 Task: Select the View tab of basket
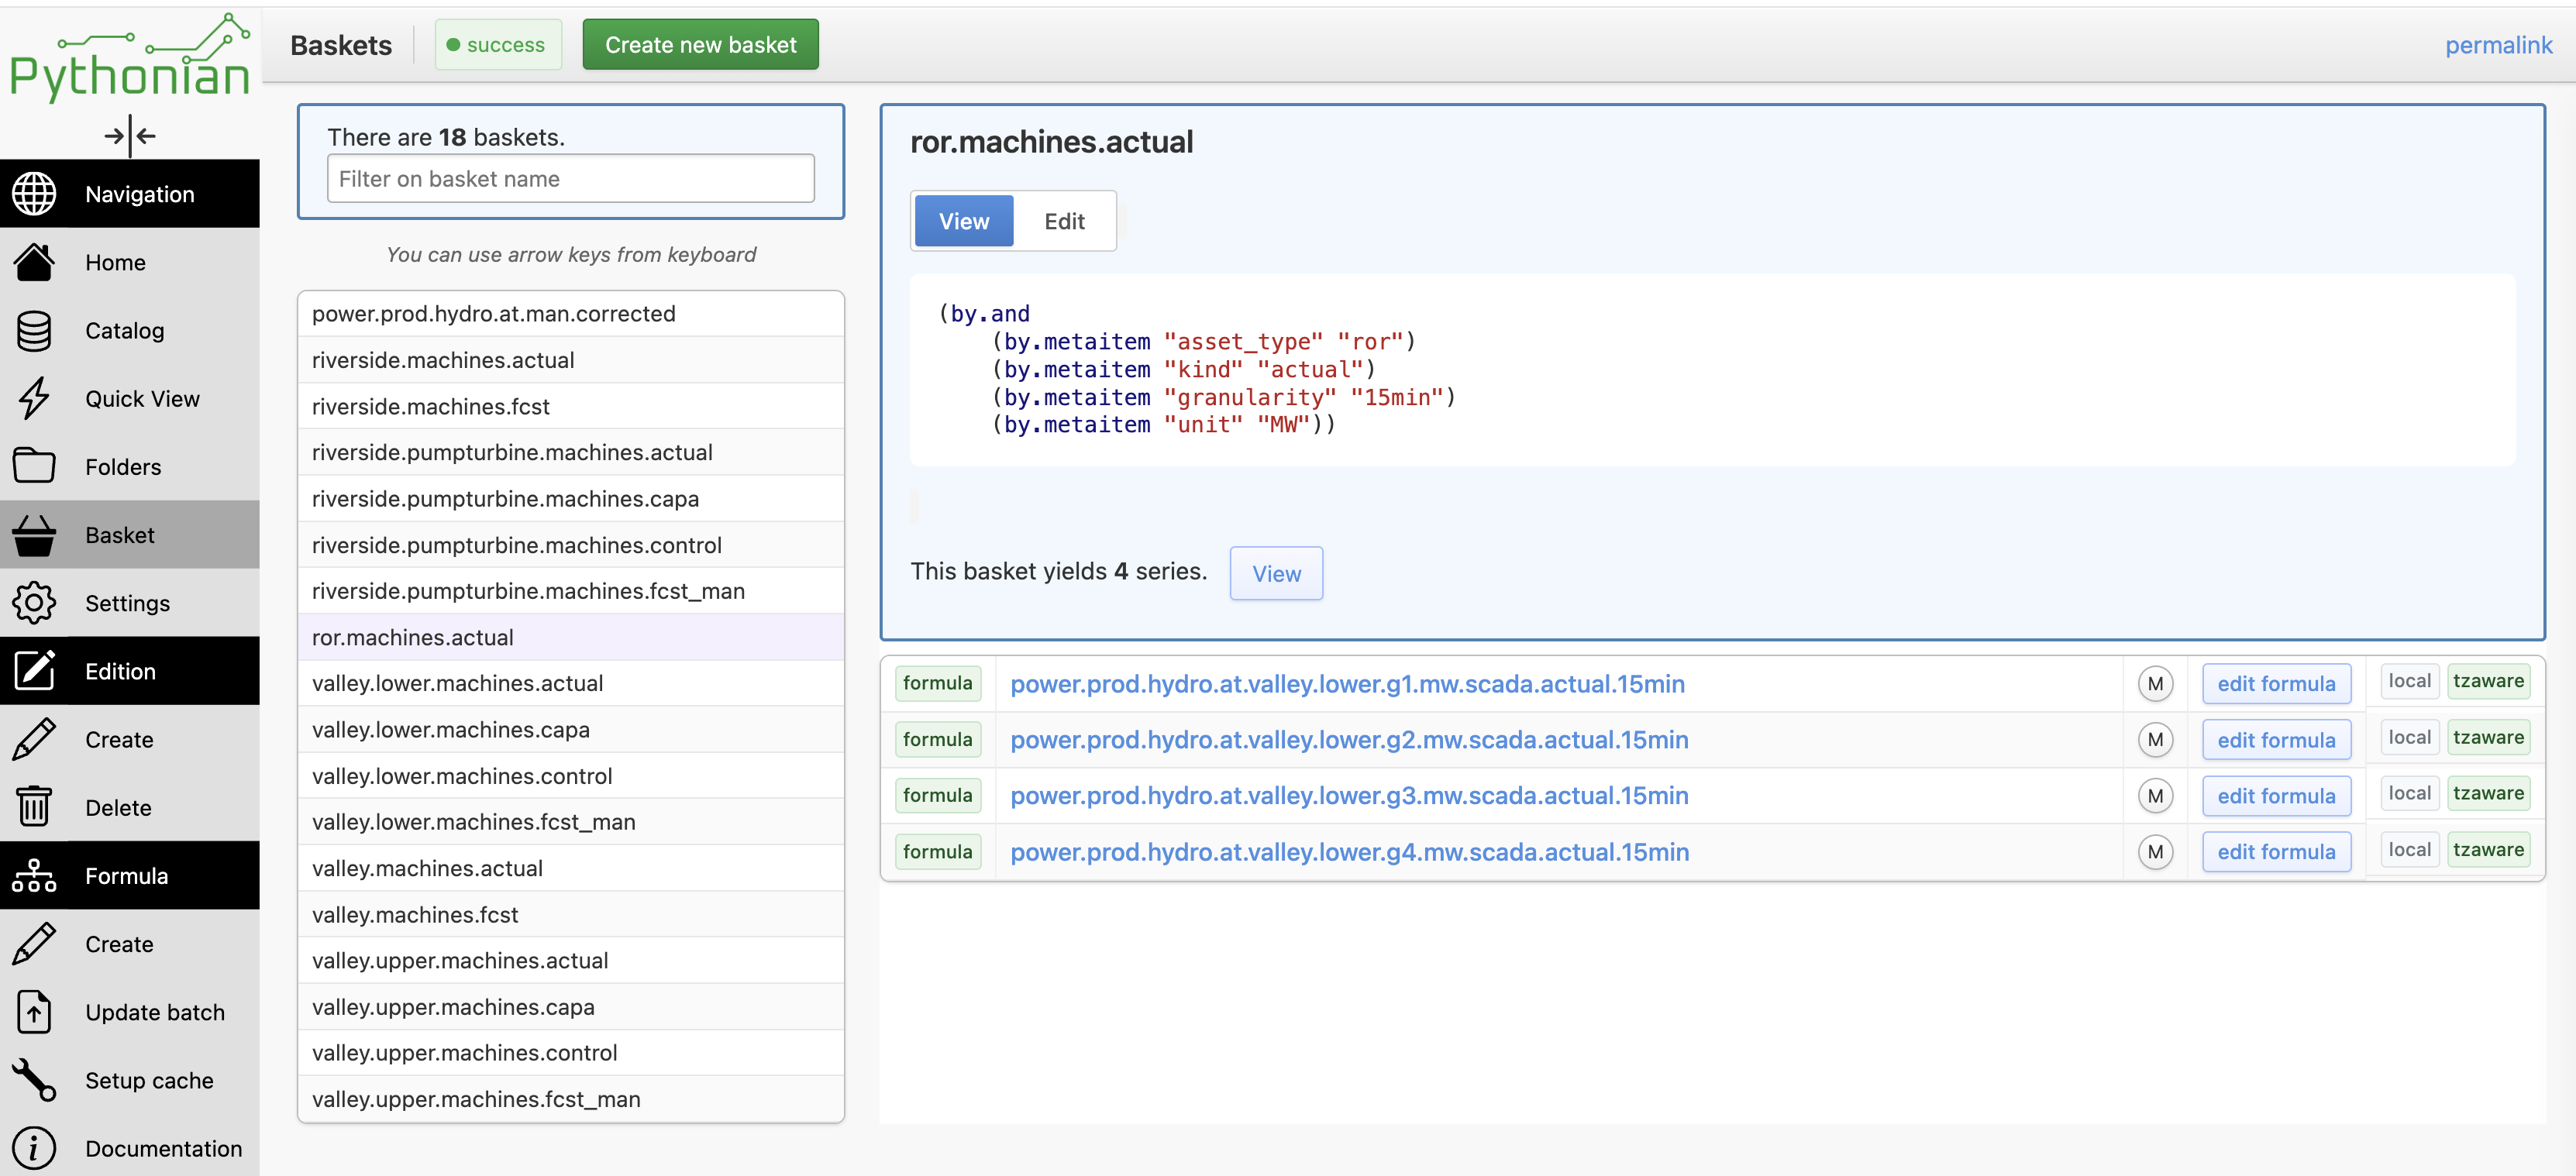(964, 221)
